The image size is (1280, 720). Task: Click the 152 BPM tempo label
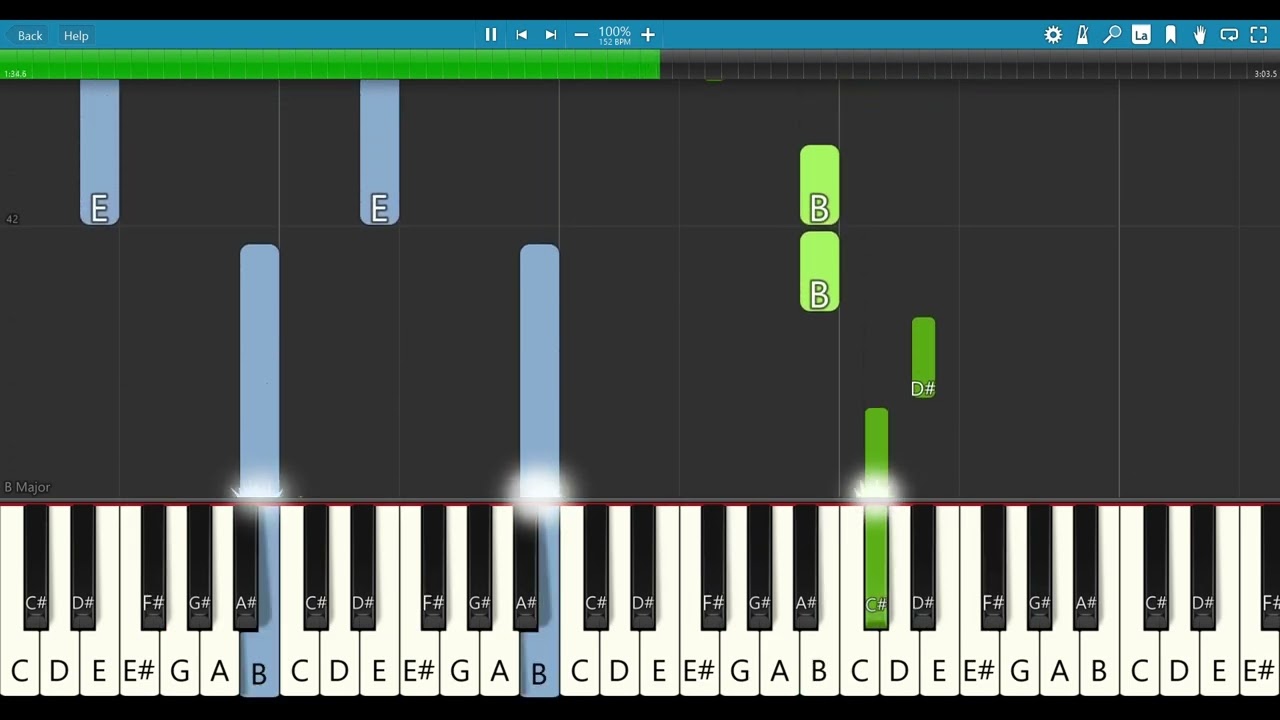pos(614,43)
